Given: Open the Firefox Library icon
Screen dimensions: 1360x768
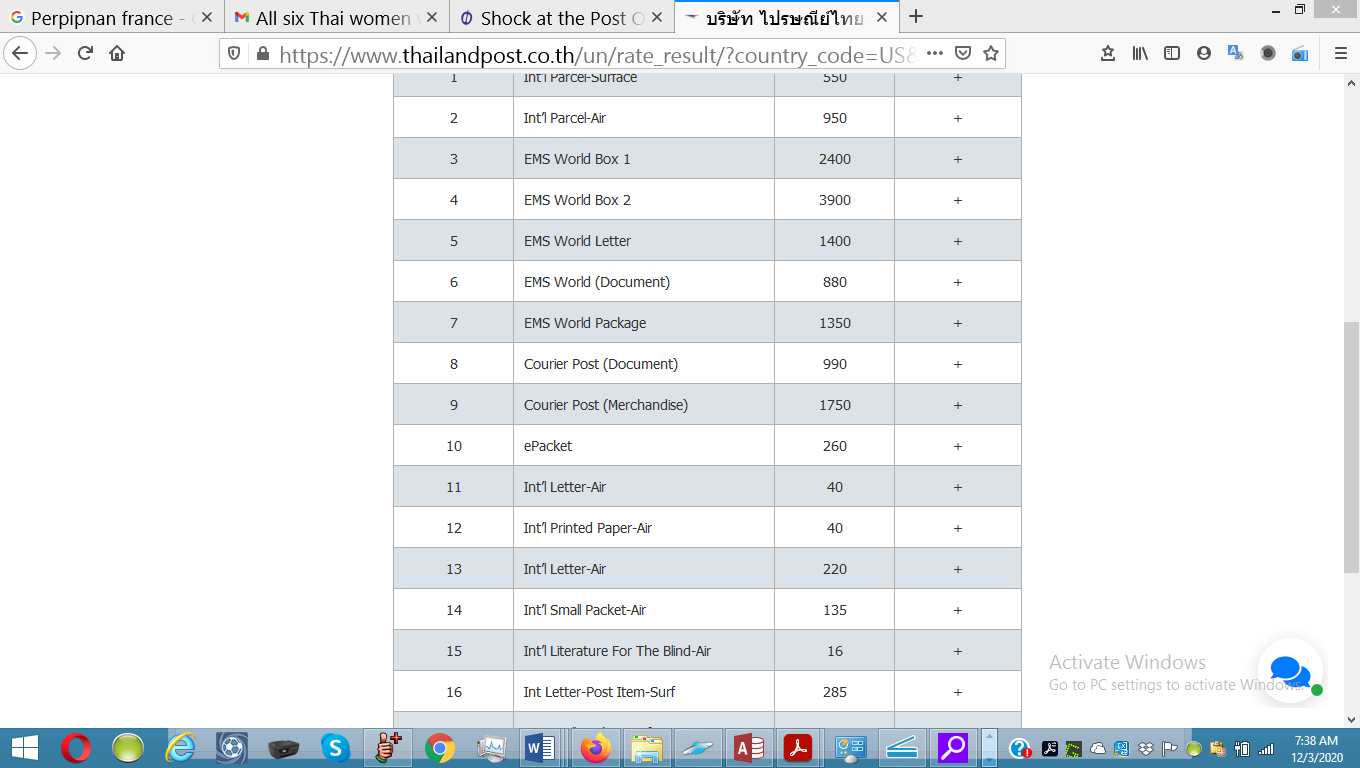Looking at the screenshot, I should point(1140,54).
